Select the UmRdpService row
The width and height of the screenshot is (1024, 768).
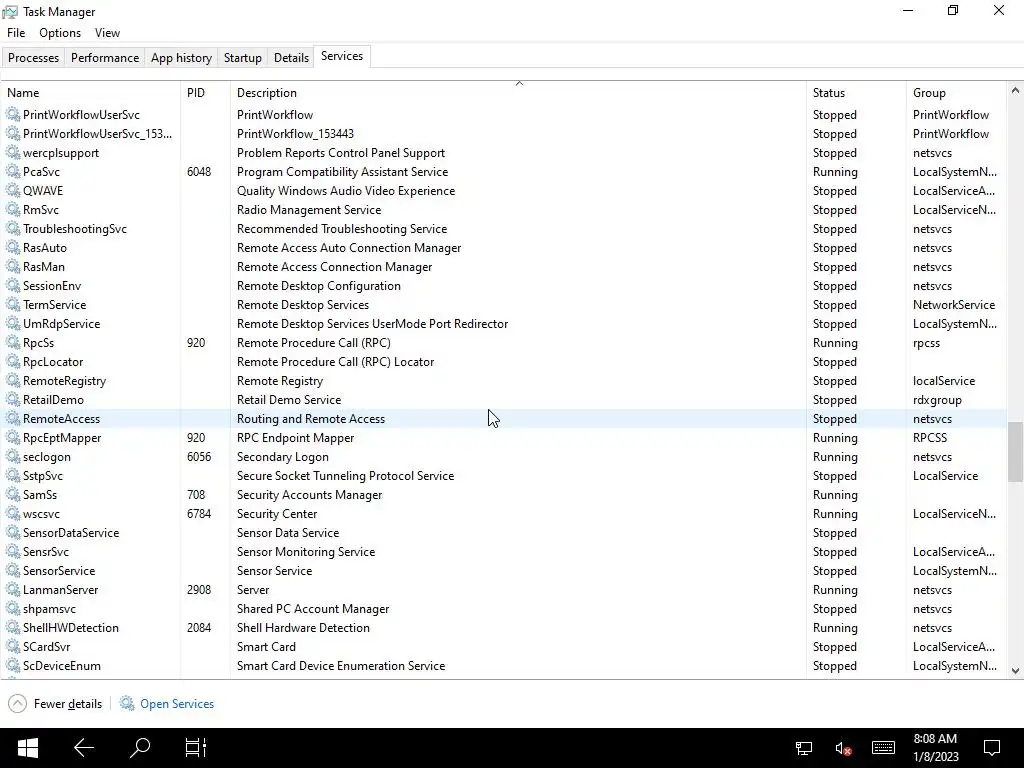(504, 324)
